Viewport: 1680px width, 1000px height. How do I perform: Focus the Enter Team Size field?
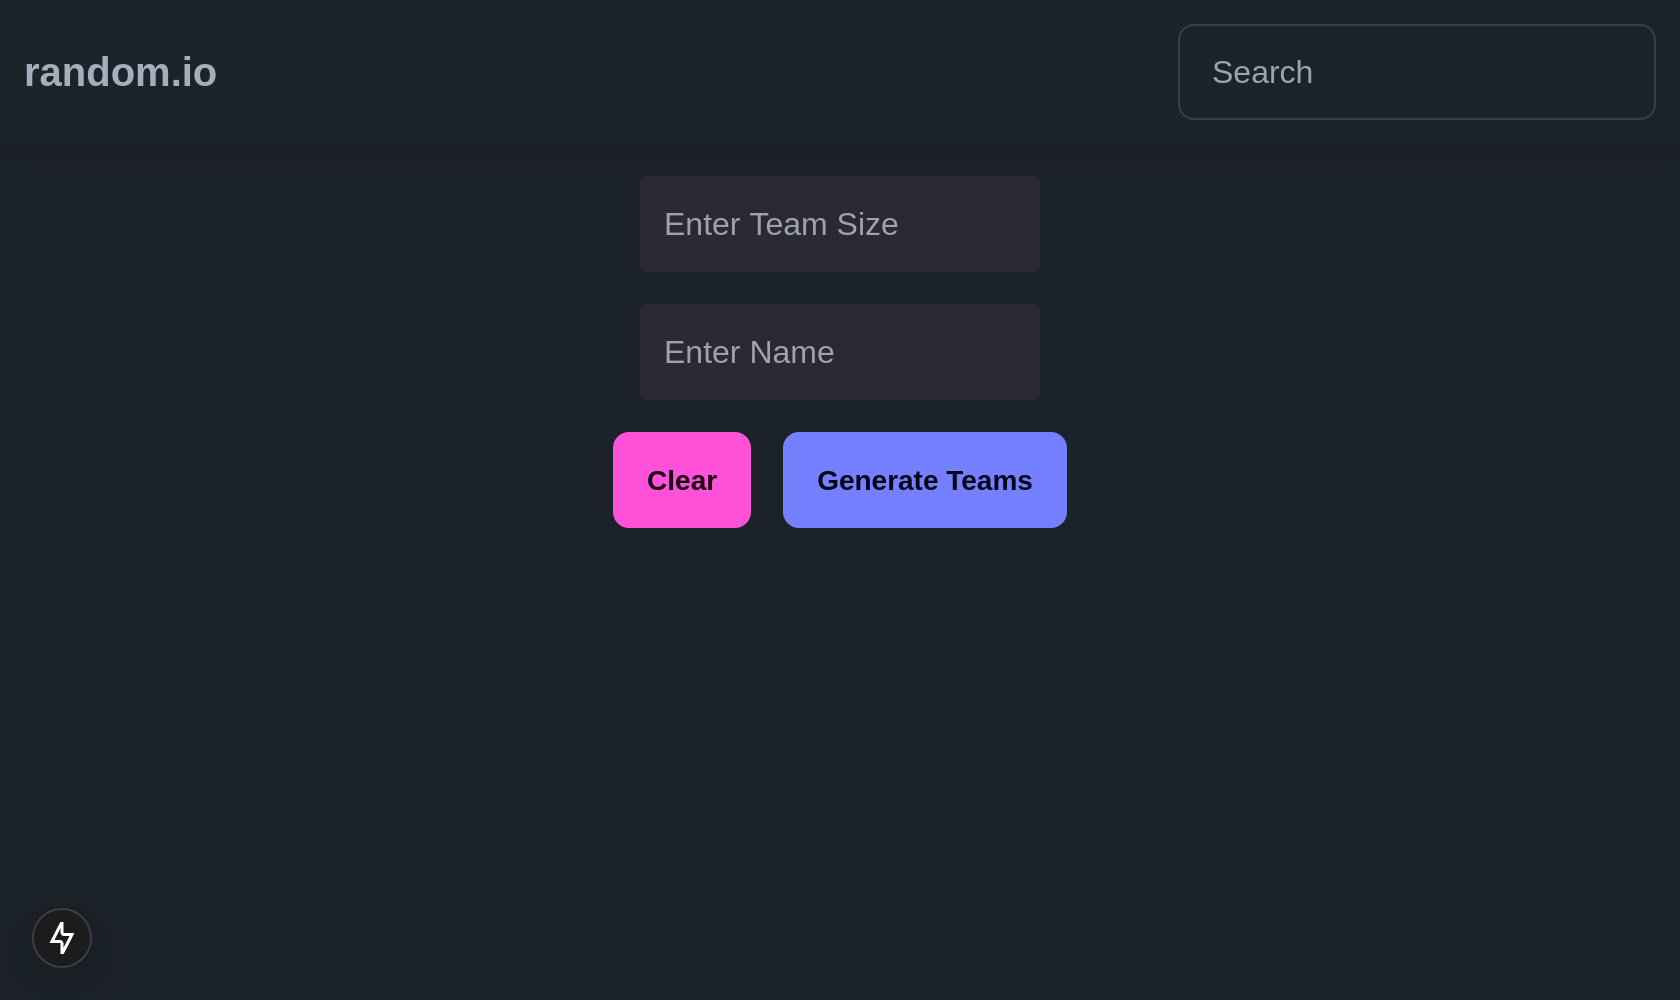(840, 224)
